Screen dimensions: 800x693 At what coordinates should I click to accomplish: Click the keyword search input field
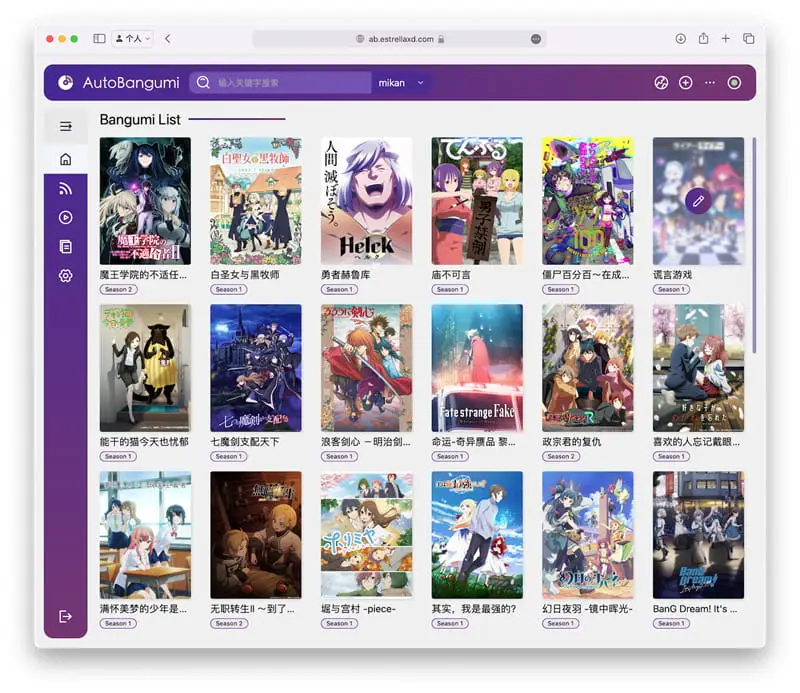(290, 83)
